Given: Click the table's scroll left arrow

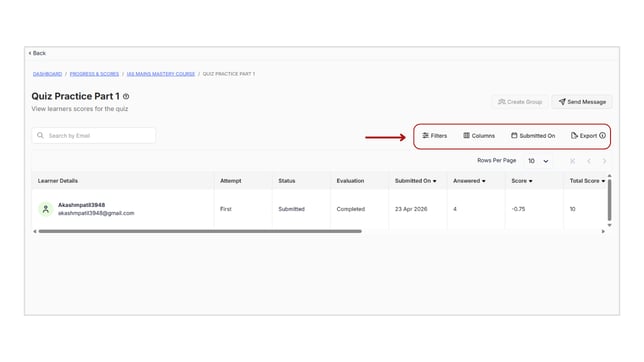Looking at the screenshot, I should [x=35, y=231].
